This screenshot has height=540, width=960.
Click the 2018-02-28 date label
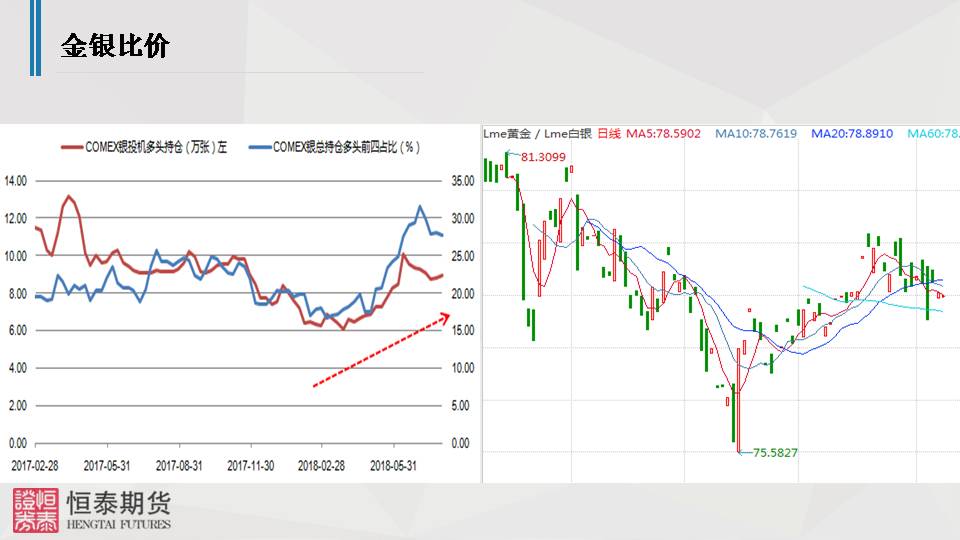click(321, 466)
